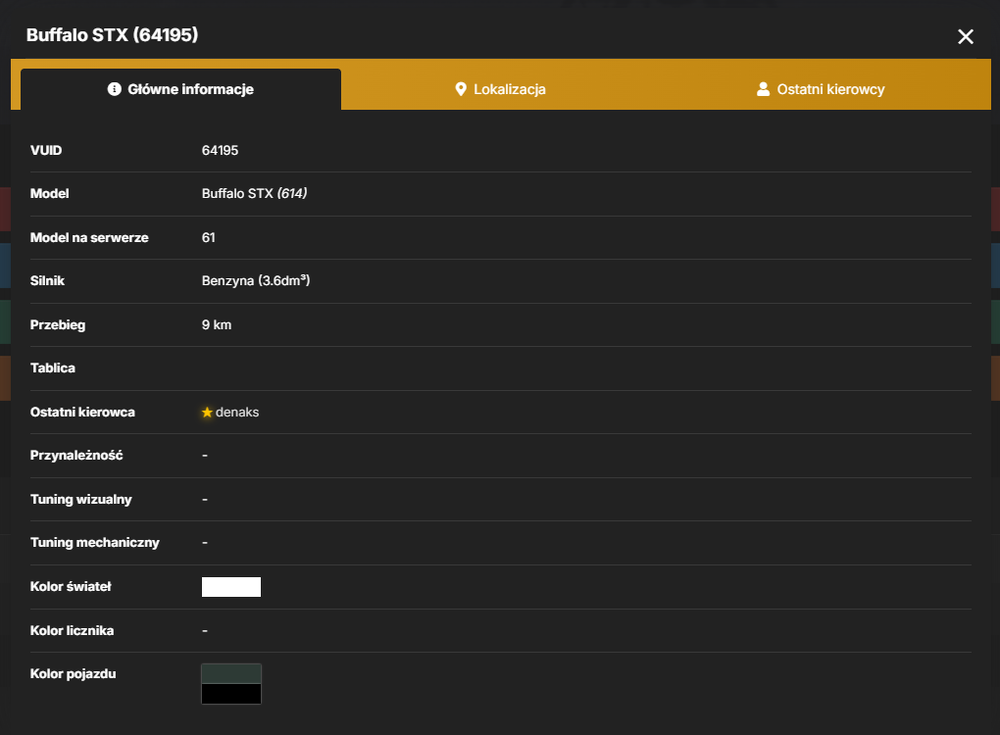This screenshot has height=735, width=1000.
Task: Click the Tuning mechaniczny label
Action: coord(94,543)
